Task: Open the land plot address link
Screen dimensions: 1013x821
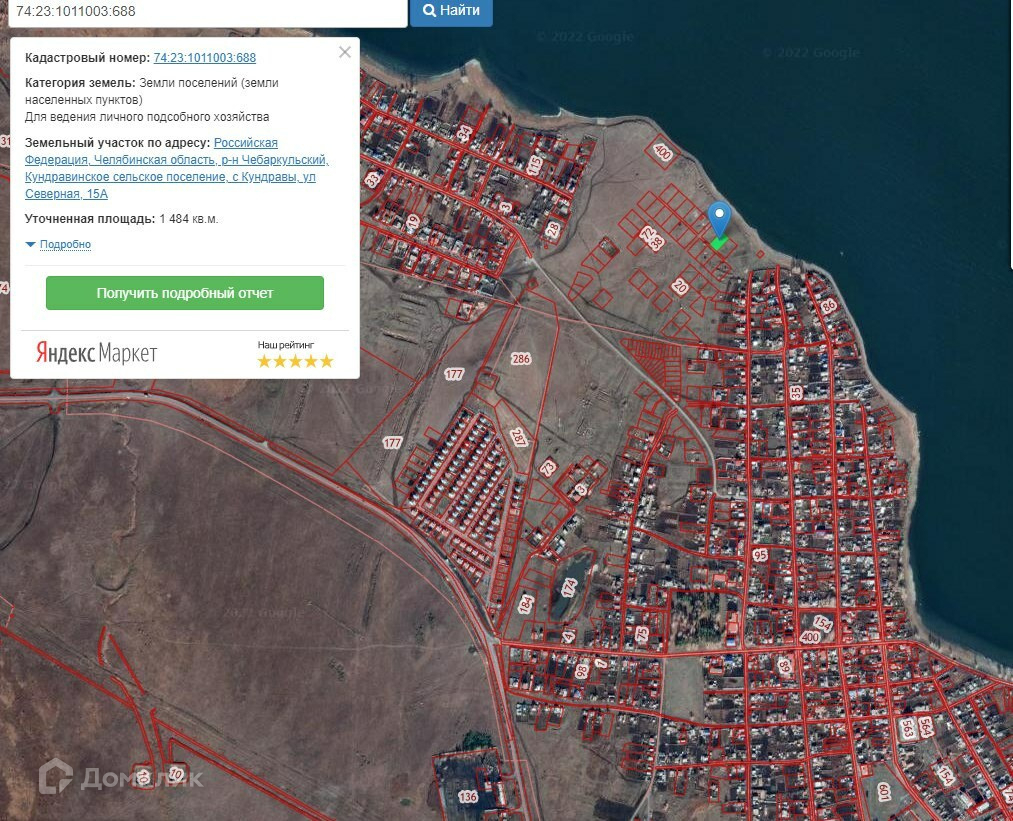Action: pos(176,168)
